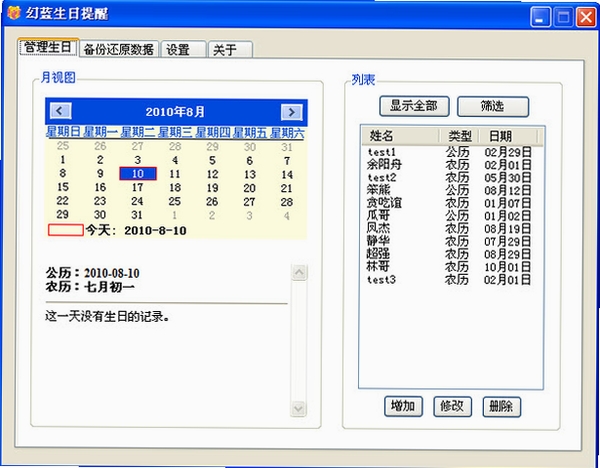Click 增加 to add a birthday
The image size is (600, 468).
coord(403,406)
